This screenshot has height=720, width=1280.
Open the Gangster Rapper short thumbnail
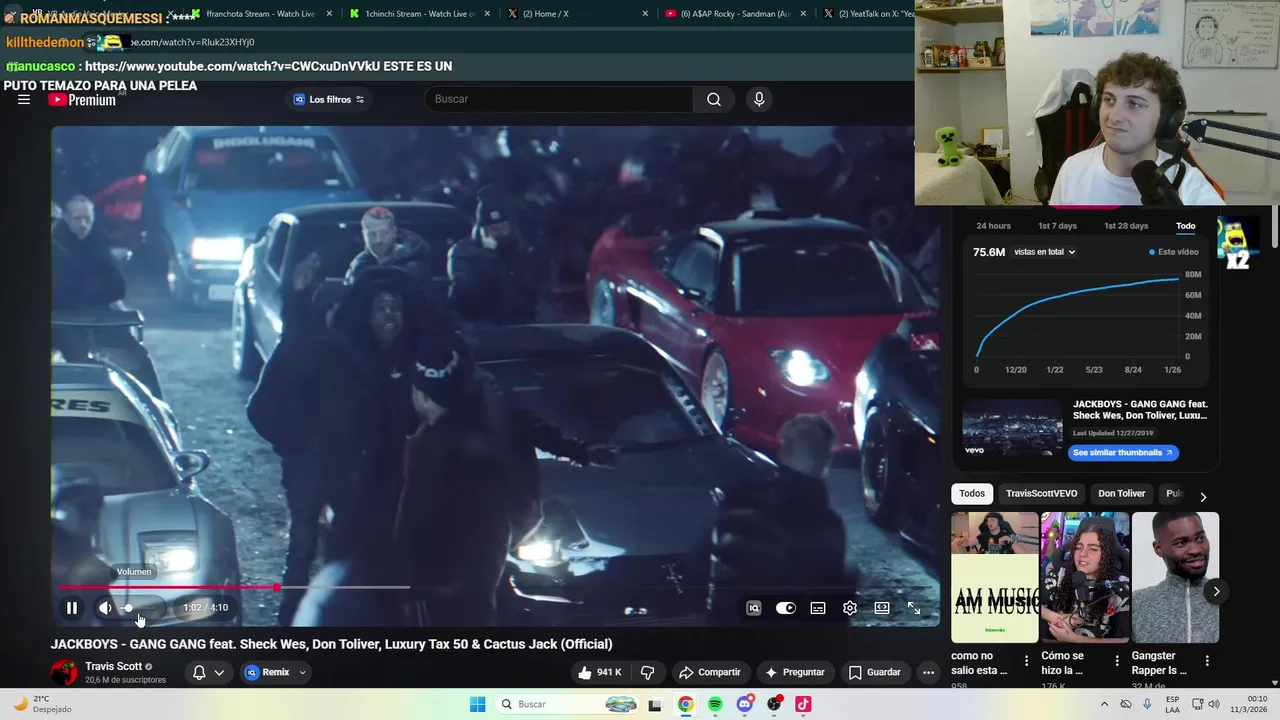click(1175, 577)
